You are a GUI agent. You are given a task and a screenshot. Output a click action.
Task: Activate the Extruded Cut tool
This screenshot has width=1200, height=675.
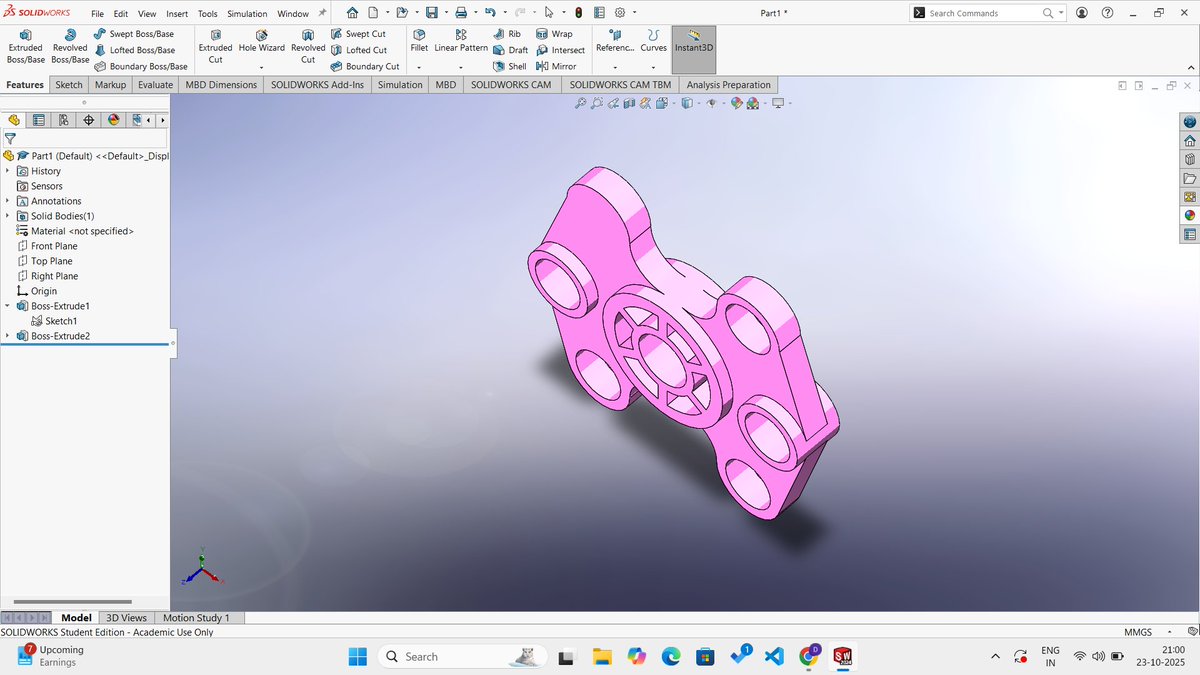point(215,47)
